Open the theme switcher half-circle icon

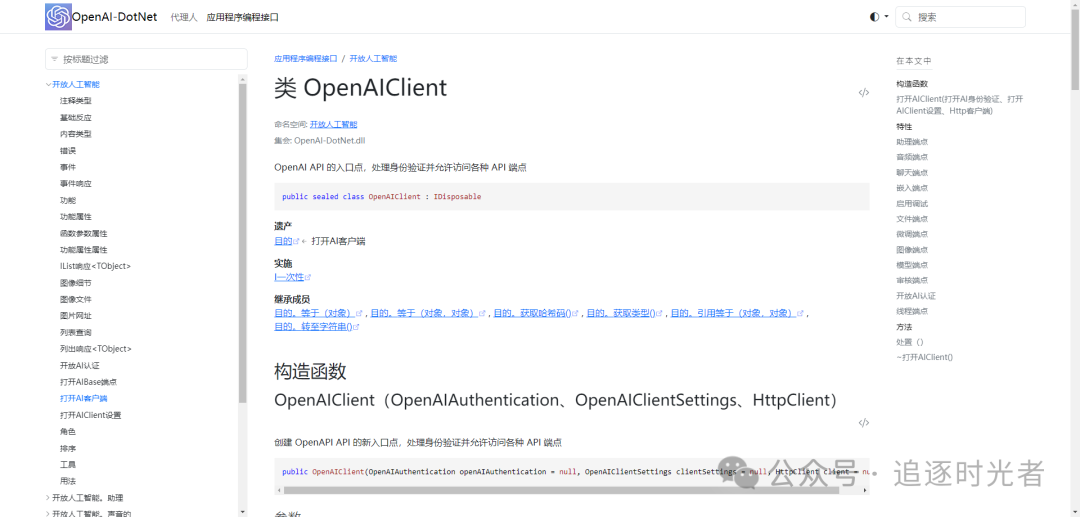point(874,17)
